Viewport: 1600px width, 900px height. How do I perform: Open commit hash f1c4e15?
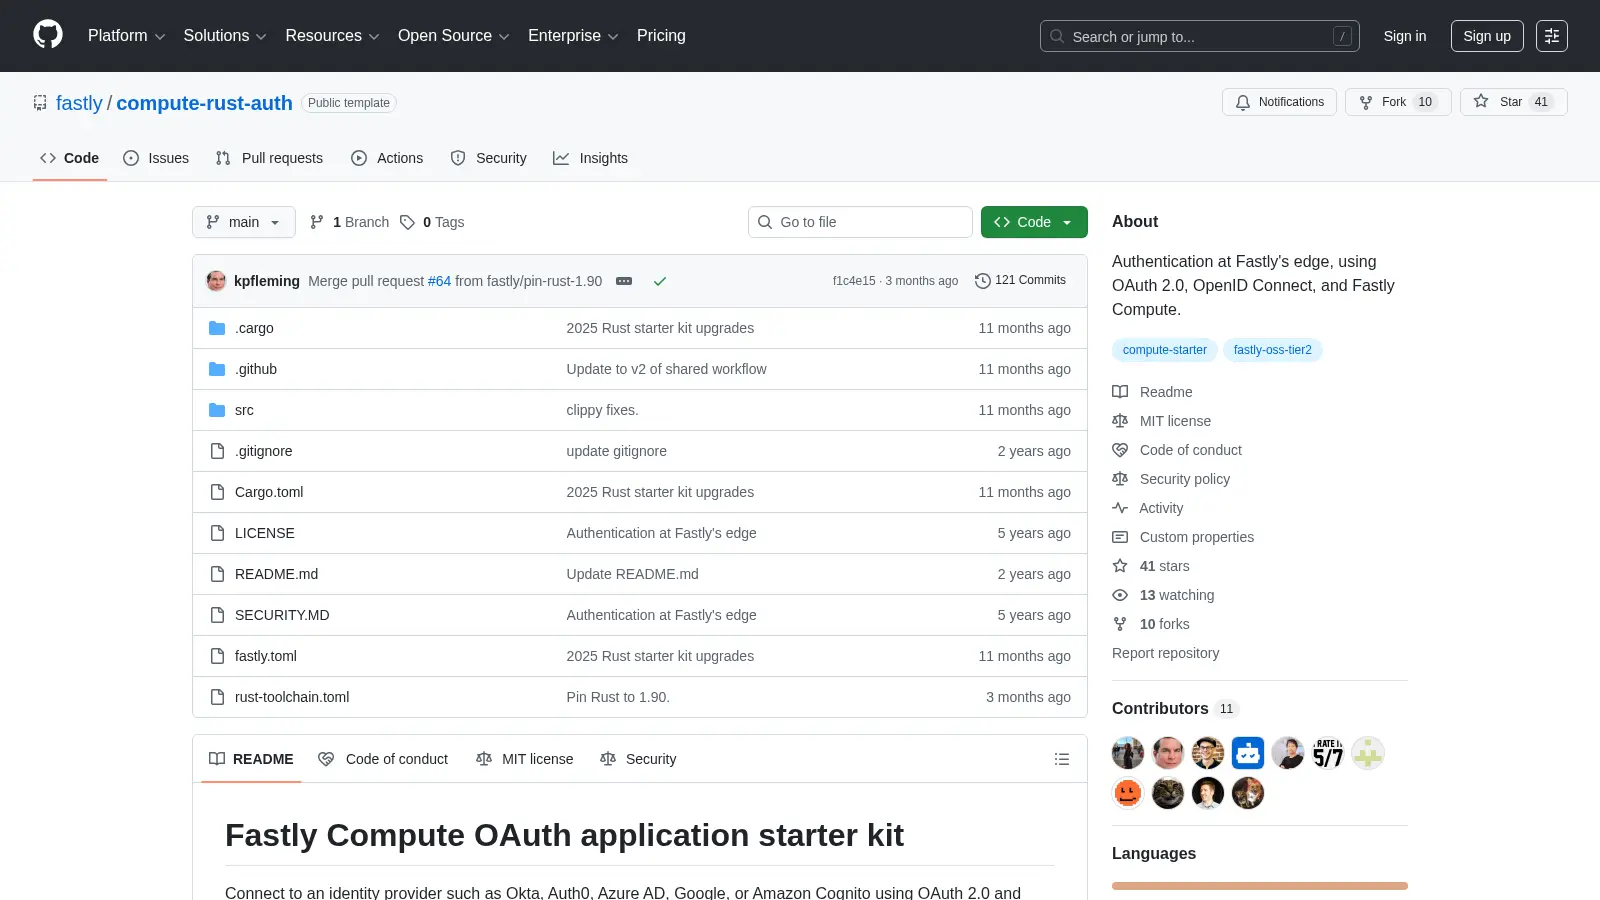tap(853, 281)
